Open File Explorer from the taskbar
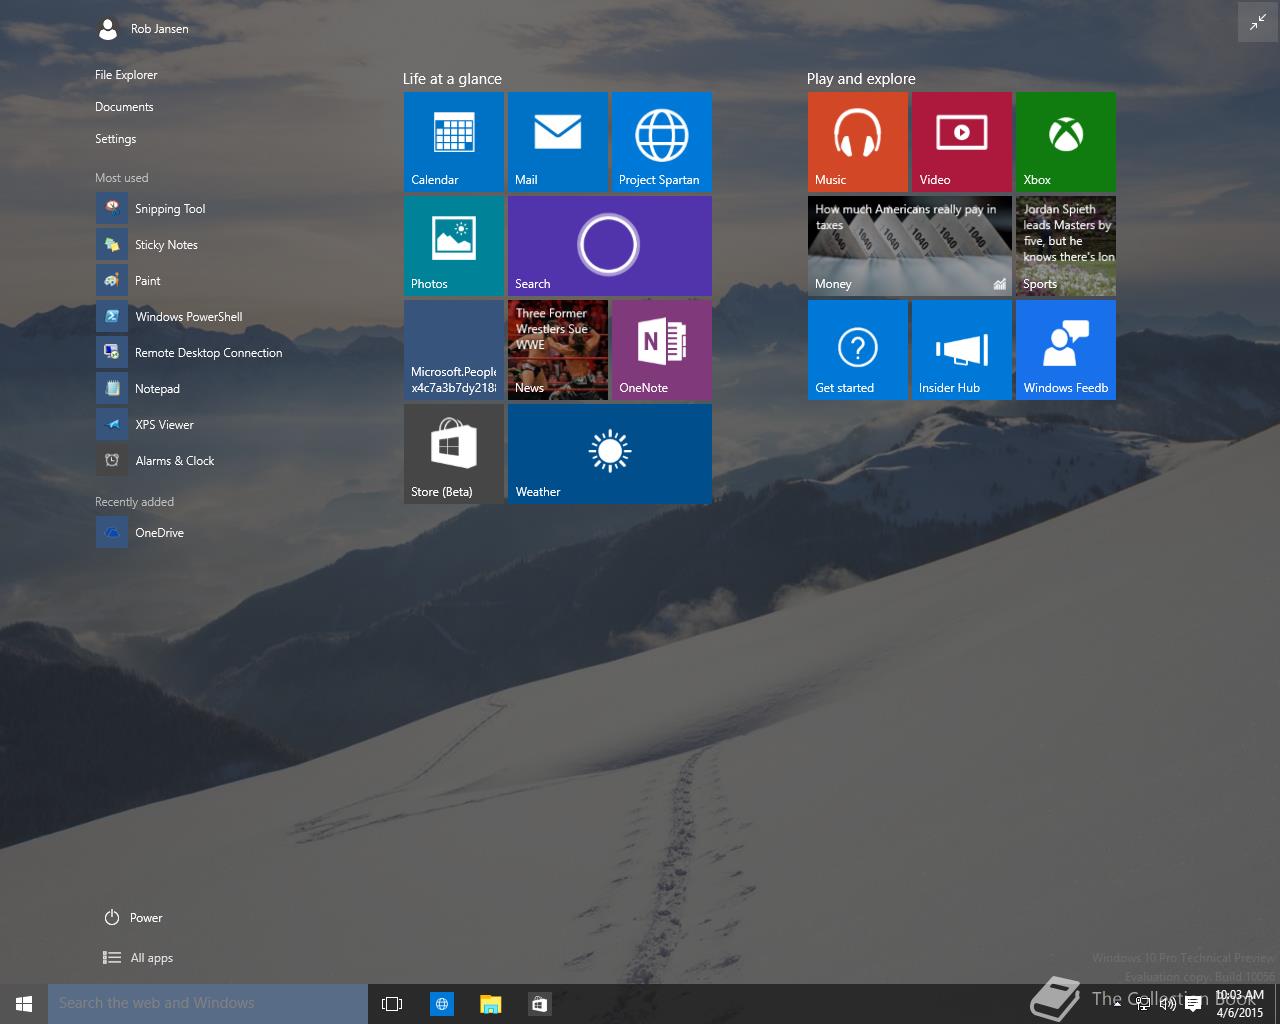Viewport: 1280px width, 1024px height. click(490, 1004)
